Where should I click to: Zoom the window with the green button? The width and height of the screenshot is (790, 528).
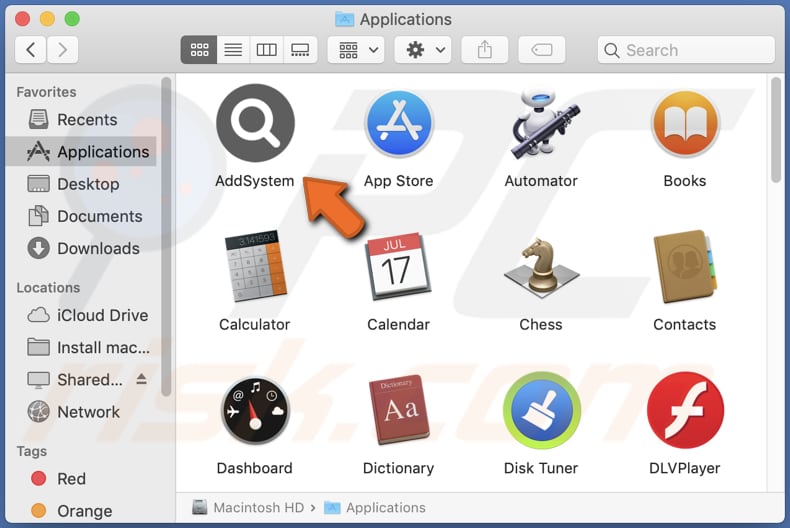[x=72, y=19]
